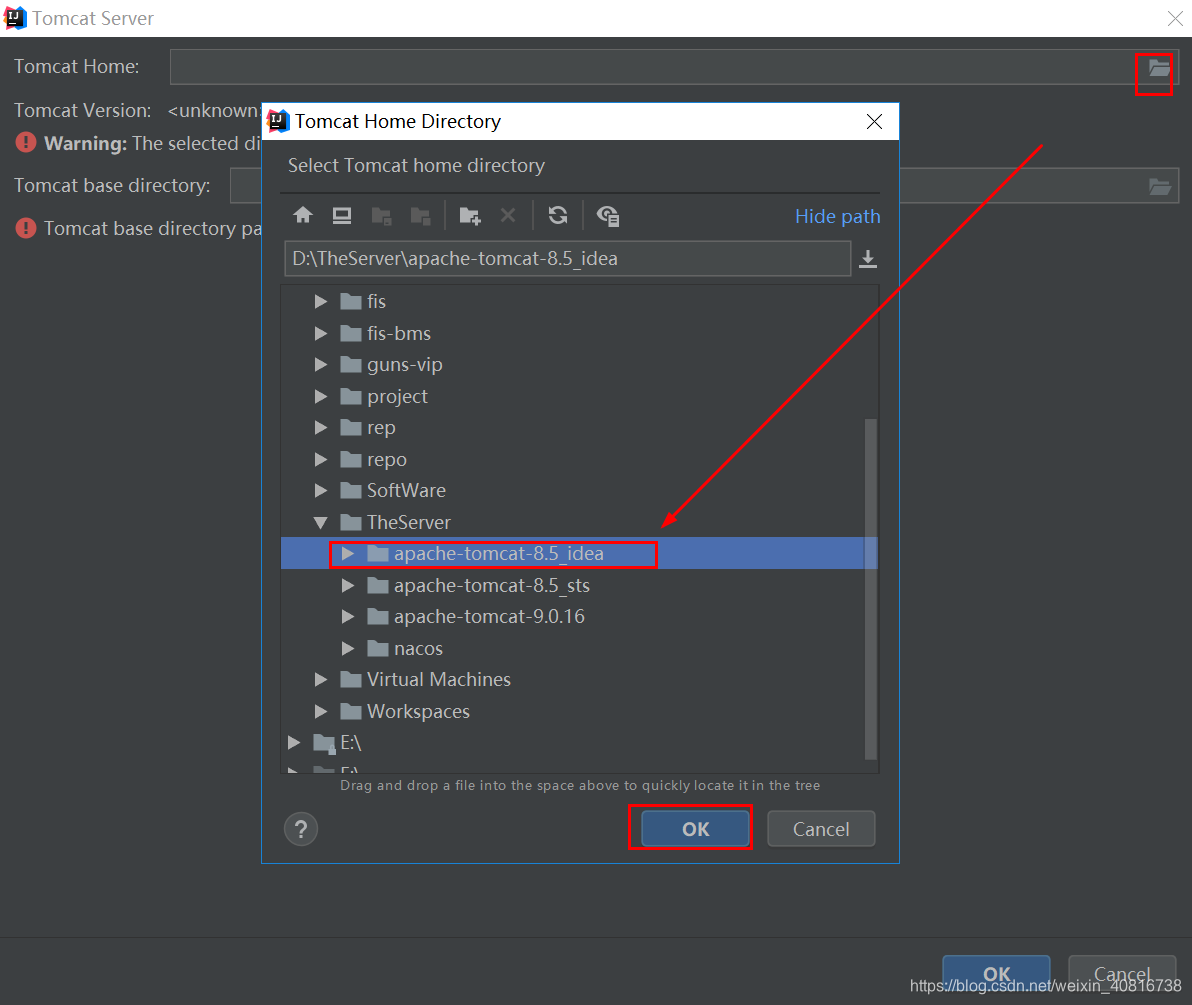Click the Hide path link
1192x1005 pixels.
coord(837,217)
